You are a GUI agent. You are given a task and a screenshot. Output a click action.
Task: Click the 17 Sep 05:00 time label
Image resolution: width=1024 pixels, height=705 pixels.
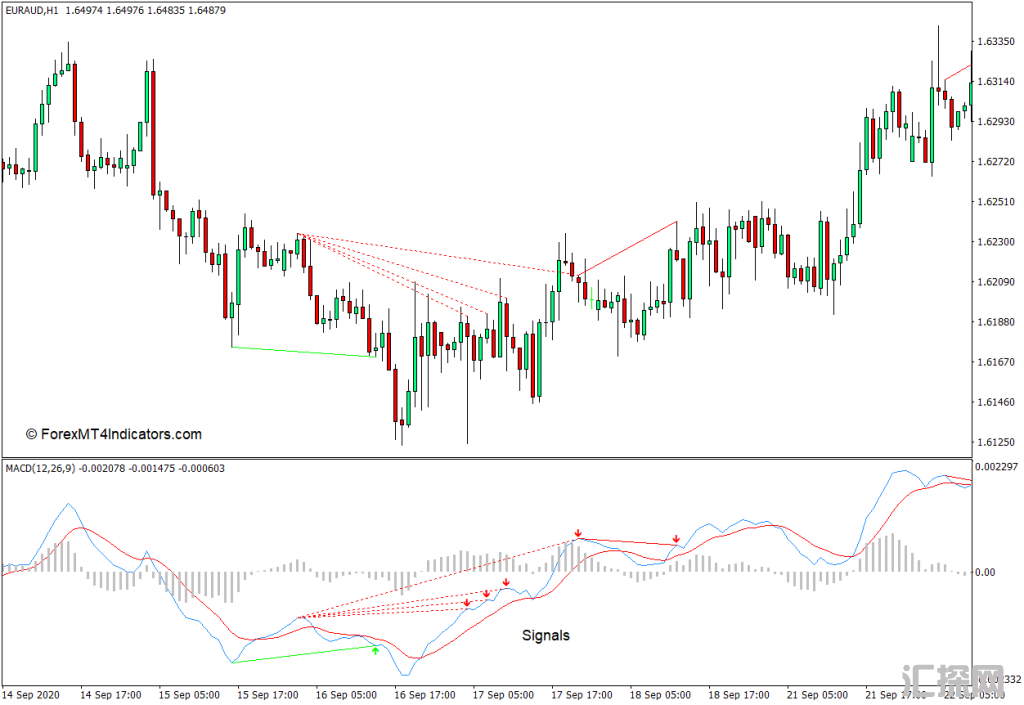click(x=503, y=695)
